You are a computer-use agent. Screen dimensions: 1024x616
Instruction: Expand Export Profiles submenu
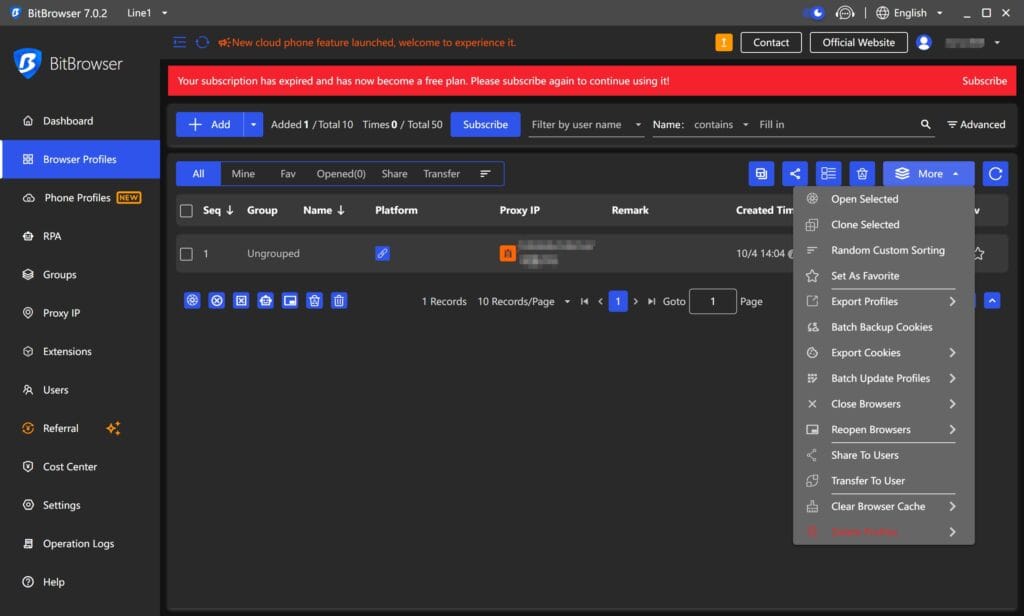tap(884, 301)
